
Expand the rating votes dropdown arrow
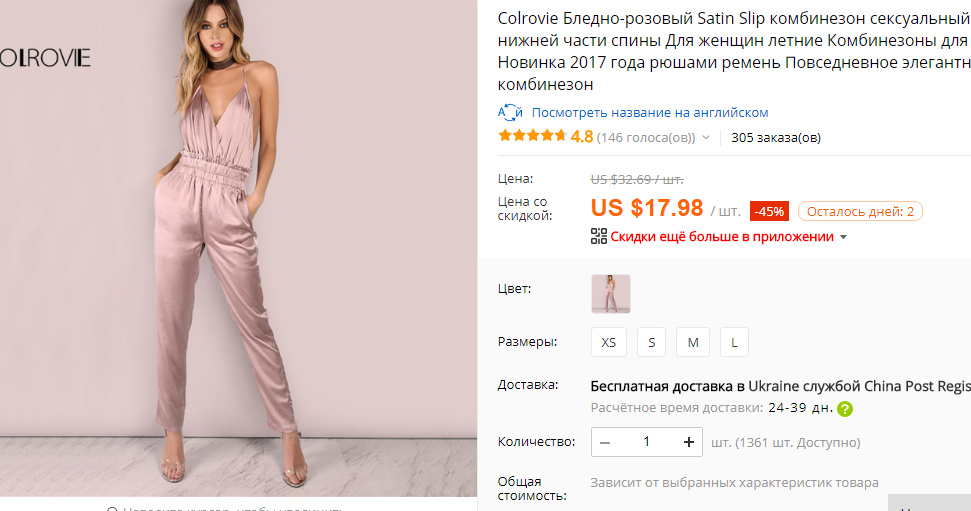[706, 138]
